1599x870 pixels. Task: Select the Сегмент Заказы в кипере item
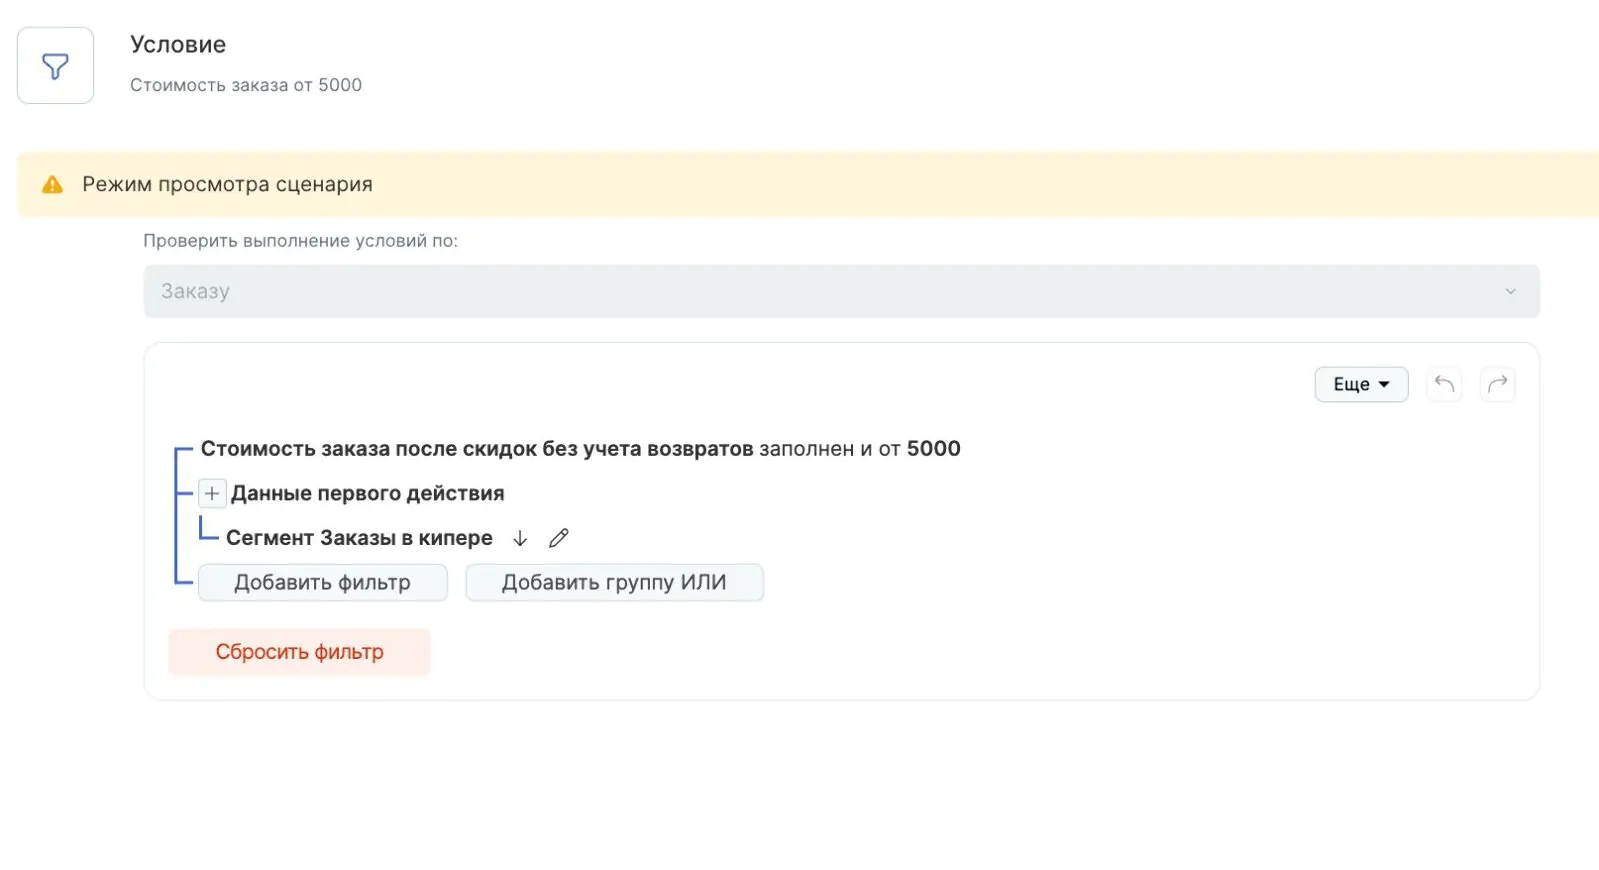pyautogui.click(x=359, y=538)
